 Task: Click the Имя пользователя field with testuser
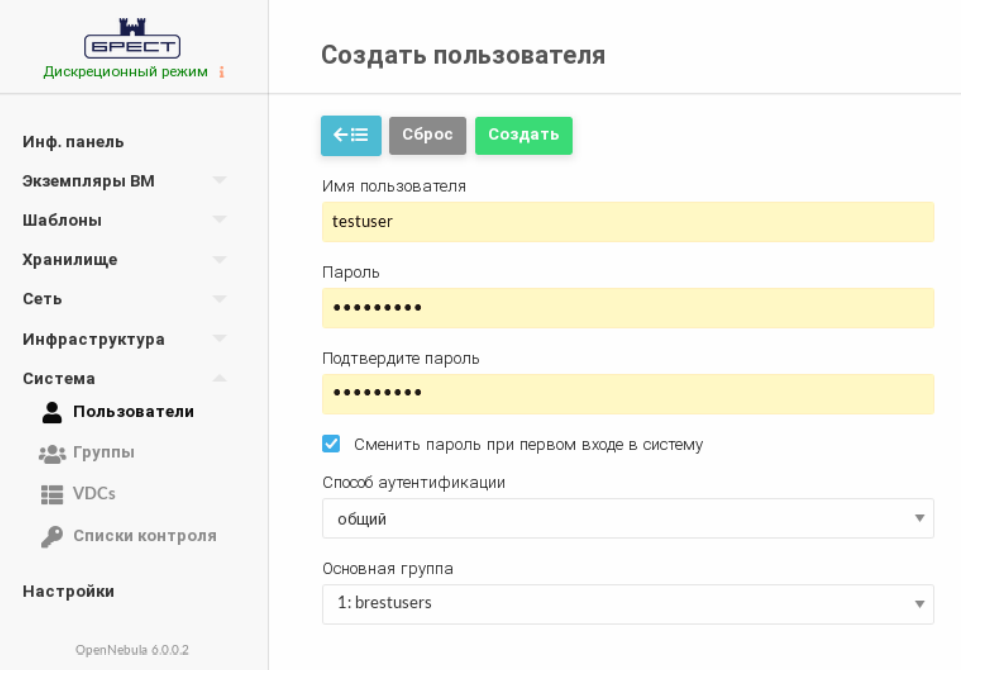click(x=628, y=222)
